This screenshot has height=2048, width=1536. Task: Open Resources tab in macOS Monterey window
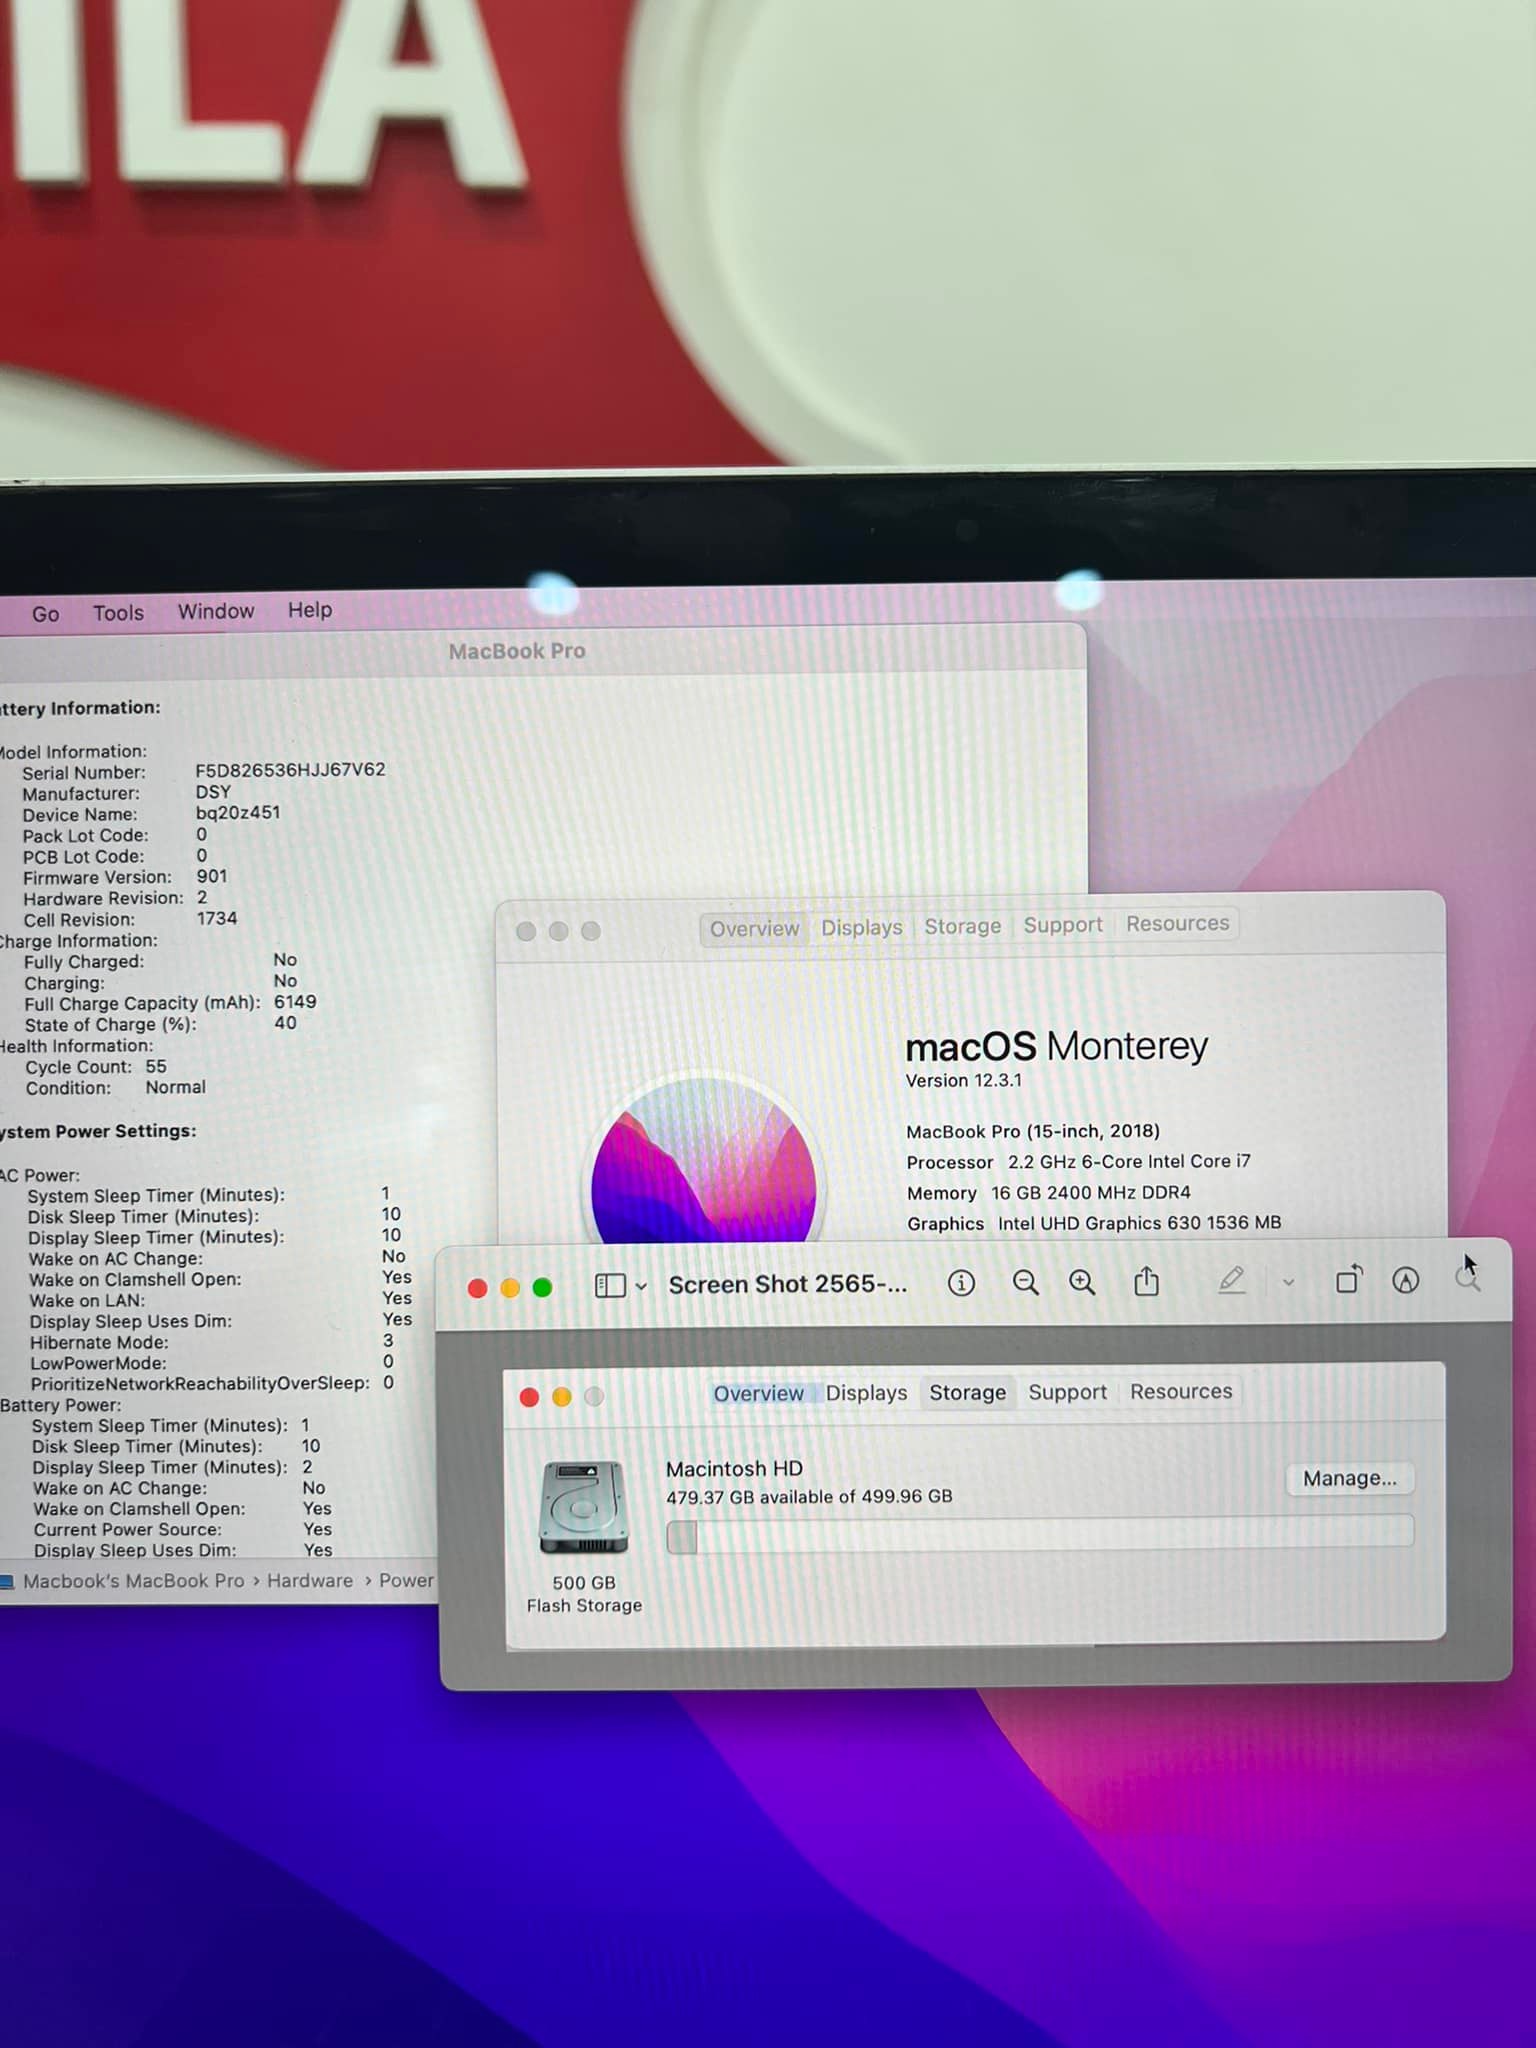1177,924
